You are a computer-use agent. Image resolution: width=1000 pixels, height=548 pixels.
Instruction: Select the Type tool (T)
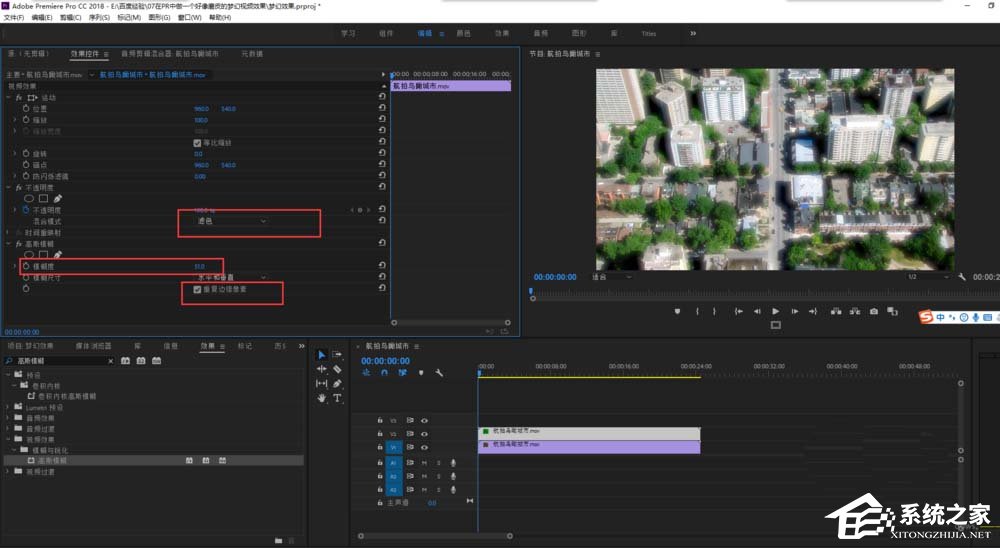click(x=337, y=398)
